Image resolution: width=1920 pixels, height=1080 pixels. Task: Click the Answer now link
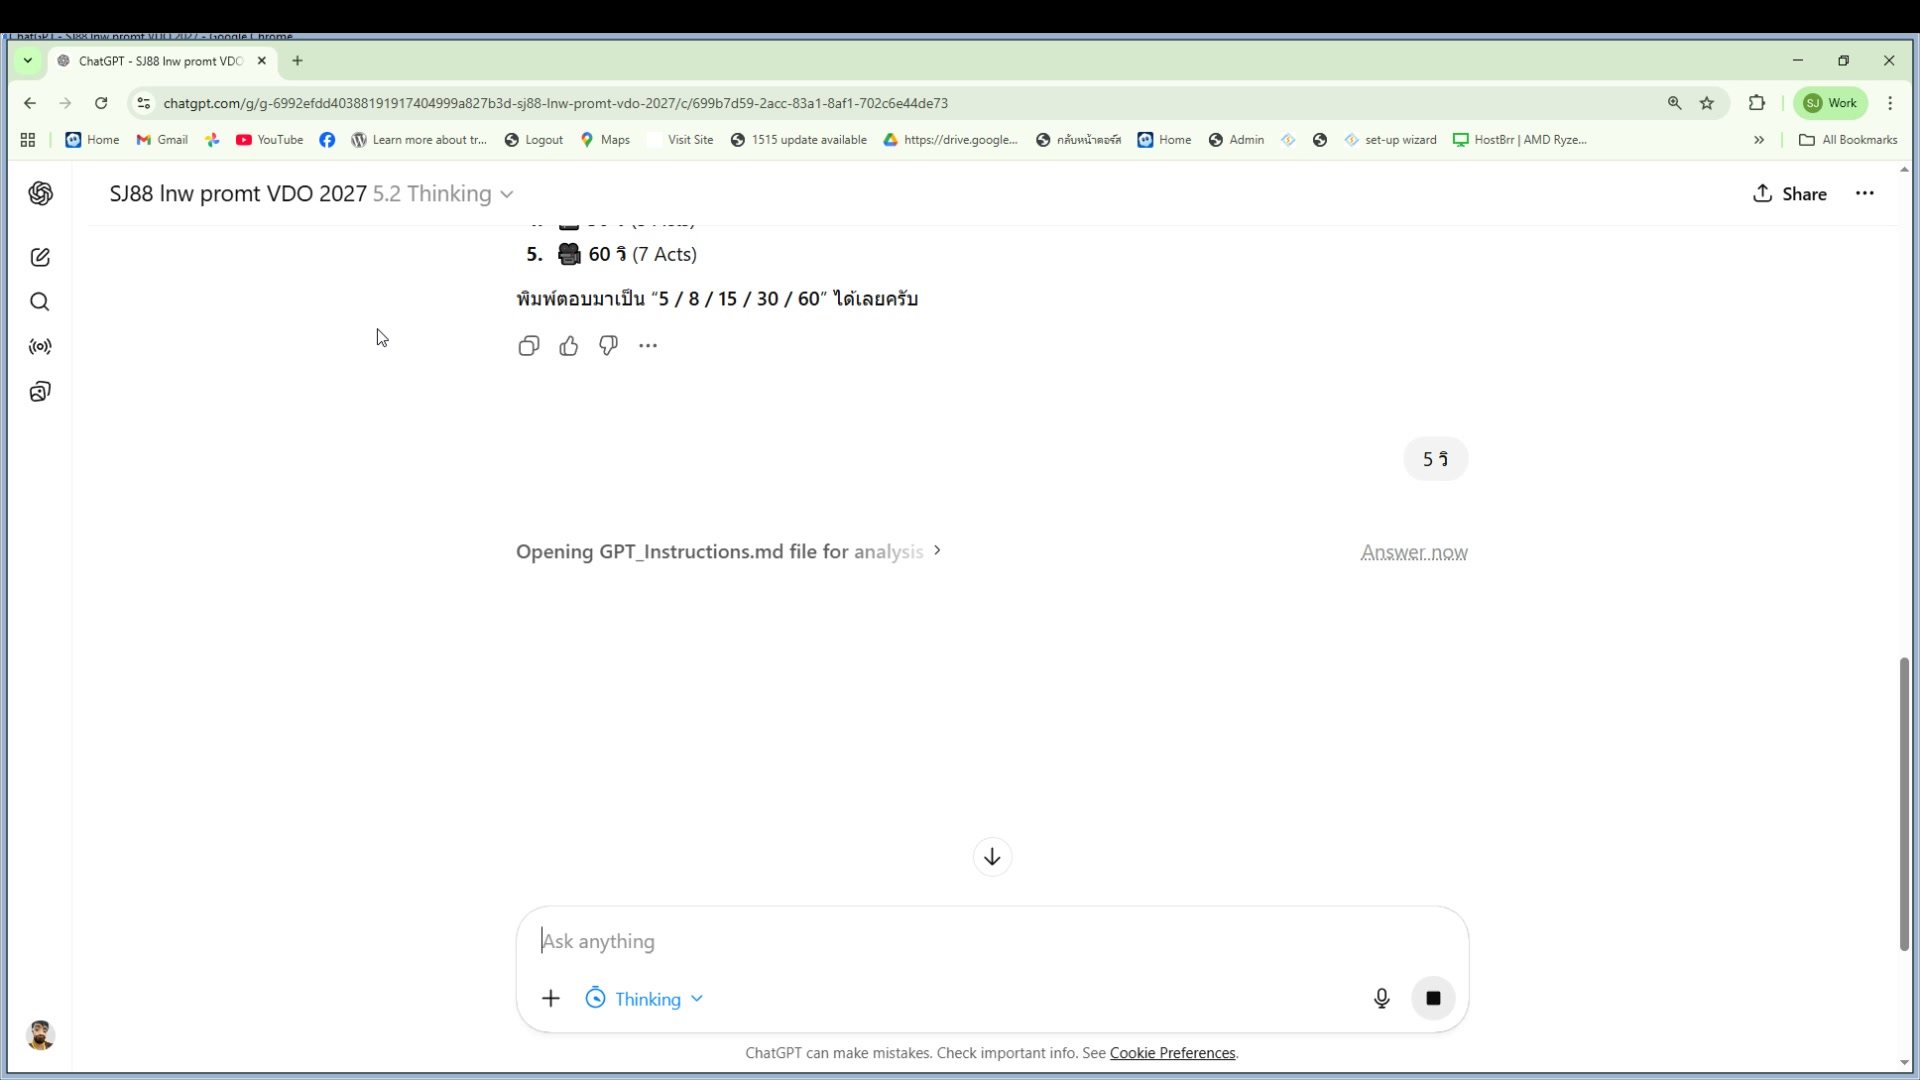coord(1413,553)
